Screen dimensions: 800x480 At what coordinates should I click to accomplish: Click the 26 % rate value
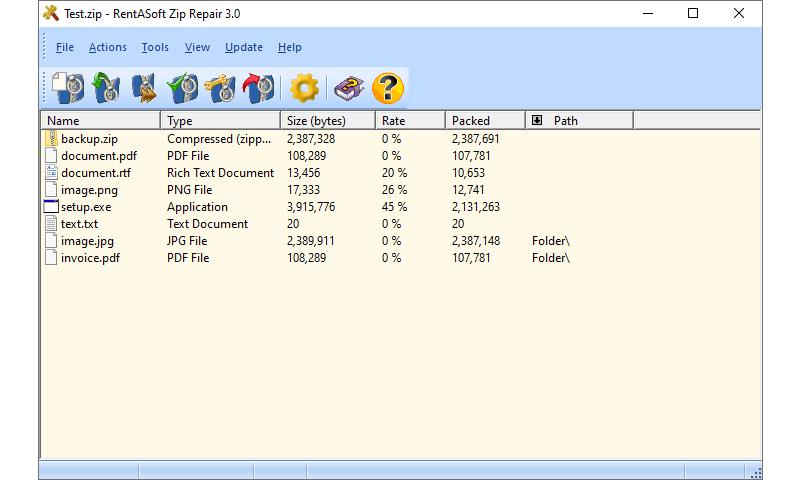[394, 190]
